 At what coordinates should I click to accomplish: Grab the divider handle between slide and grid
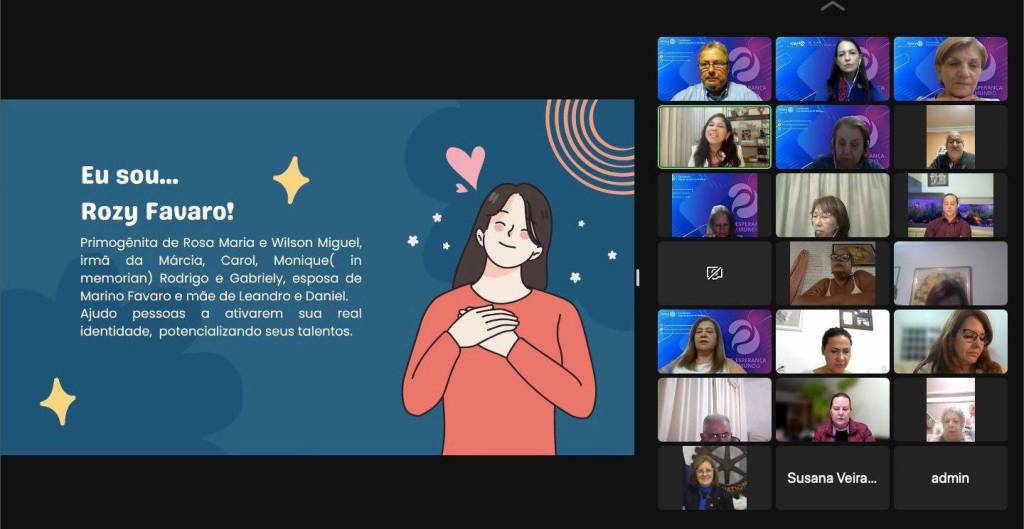[x=638, y=277]
